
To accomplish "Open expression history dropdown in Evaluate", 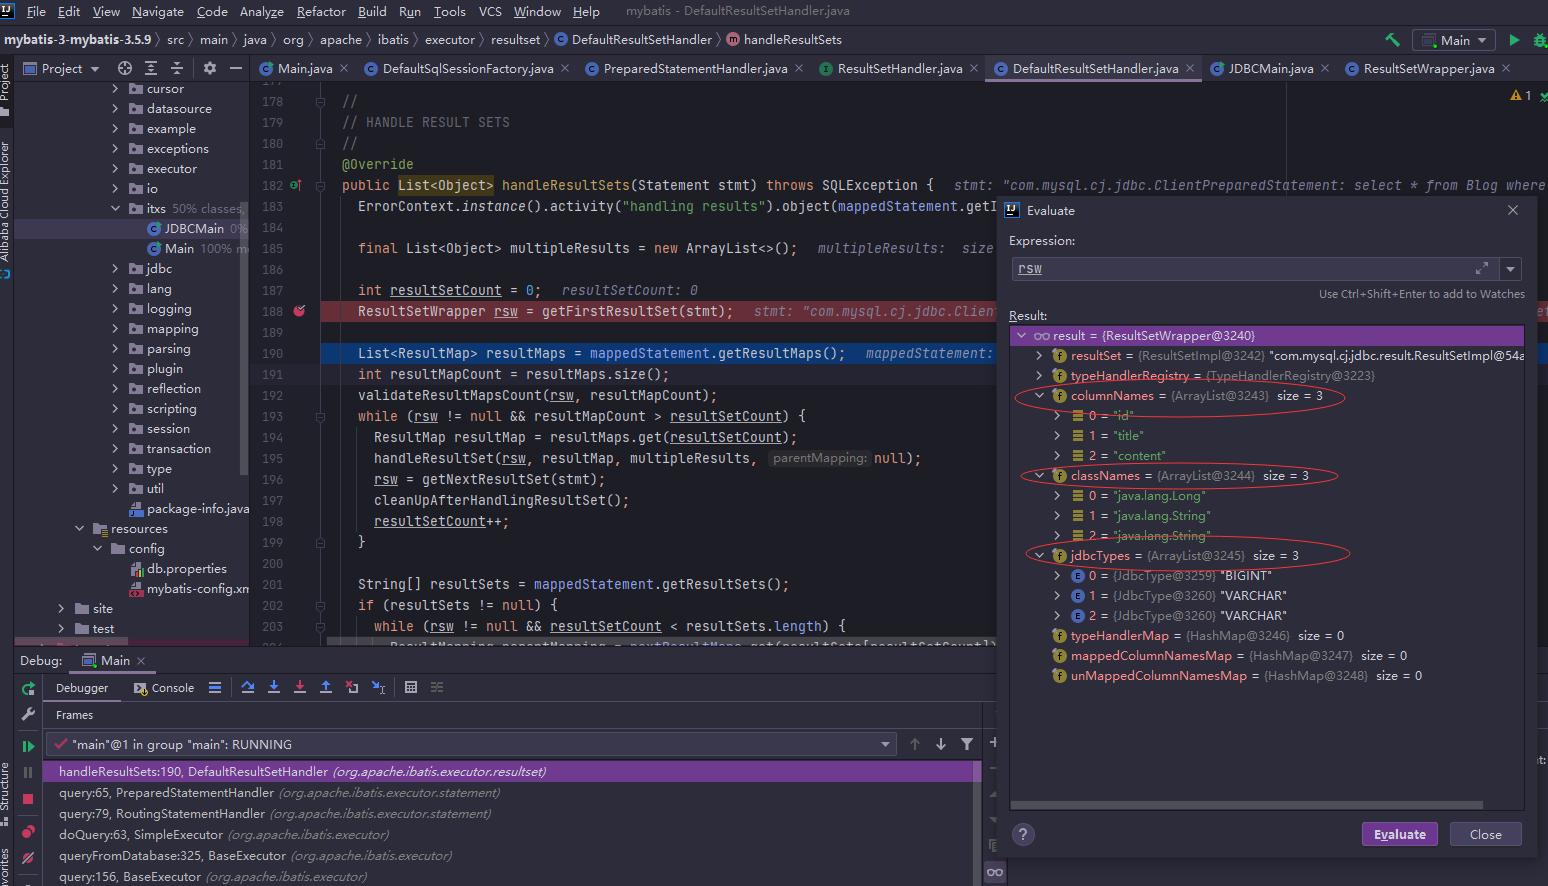I will 1511,269.
